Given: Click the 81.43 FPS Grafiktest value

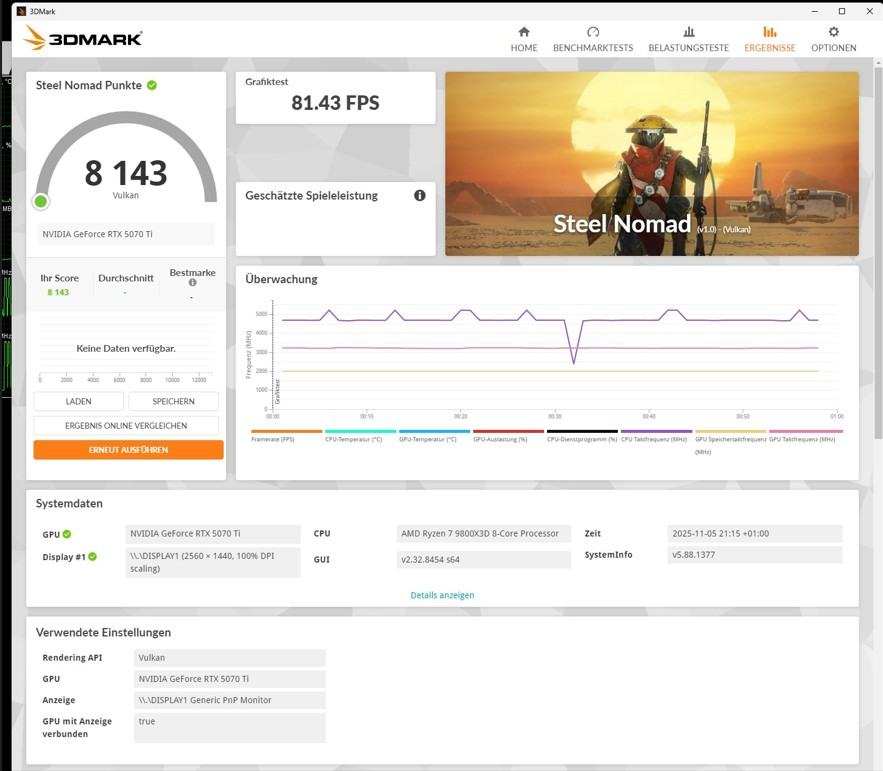Looking at the screenshot, I should tap(335, 103).
